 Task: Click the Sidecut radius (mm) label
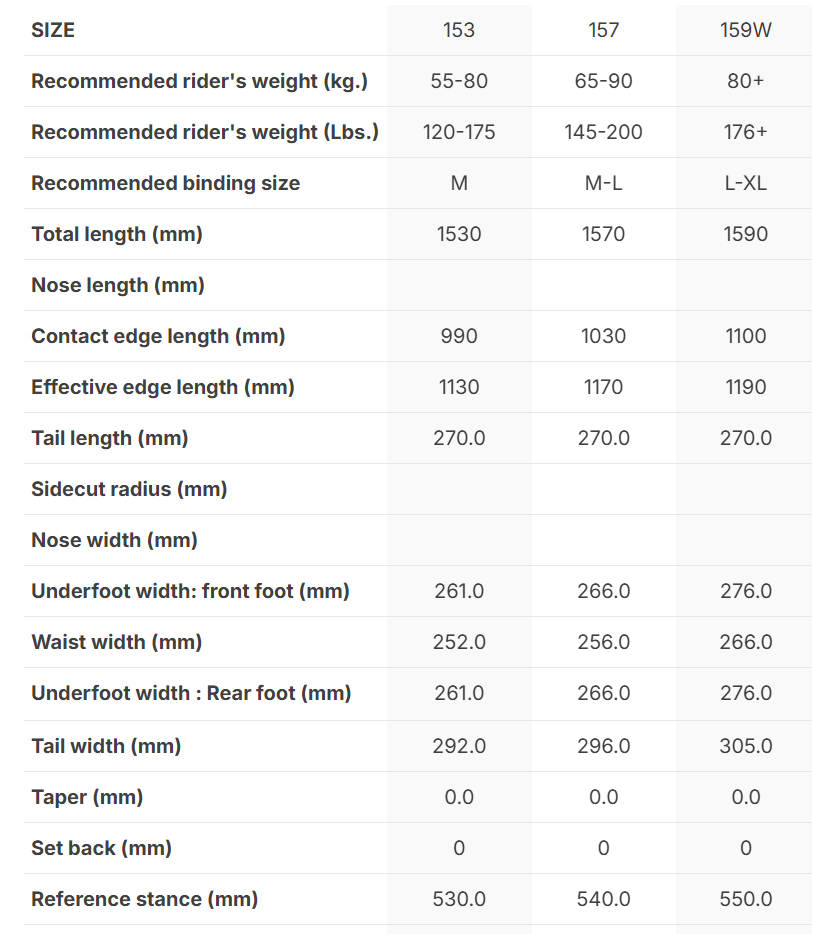pos(129,489)
